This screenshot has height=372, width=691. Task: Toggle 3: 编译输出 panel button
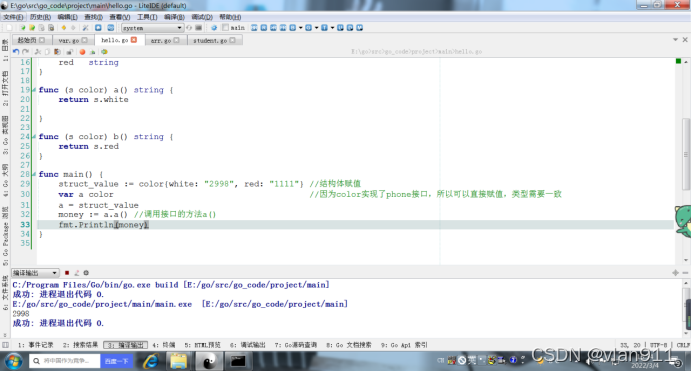(126, 345)
